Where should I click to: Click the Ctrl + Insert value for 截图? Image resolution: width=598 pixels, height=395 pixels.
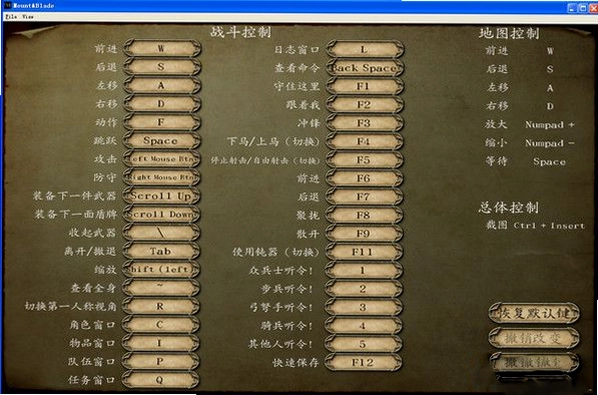pos(549,225)
